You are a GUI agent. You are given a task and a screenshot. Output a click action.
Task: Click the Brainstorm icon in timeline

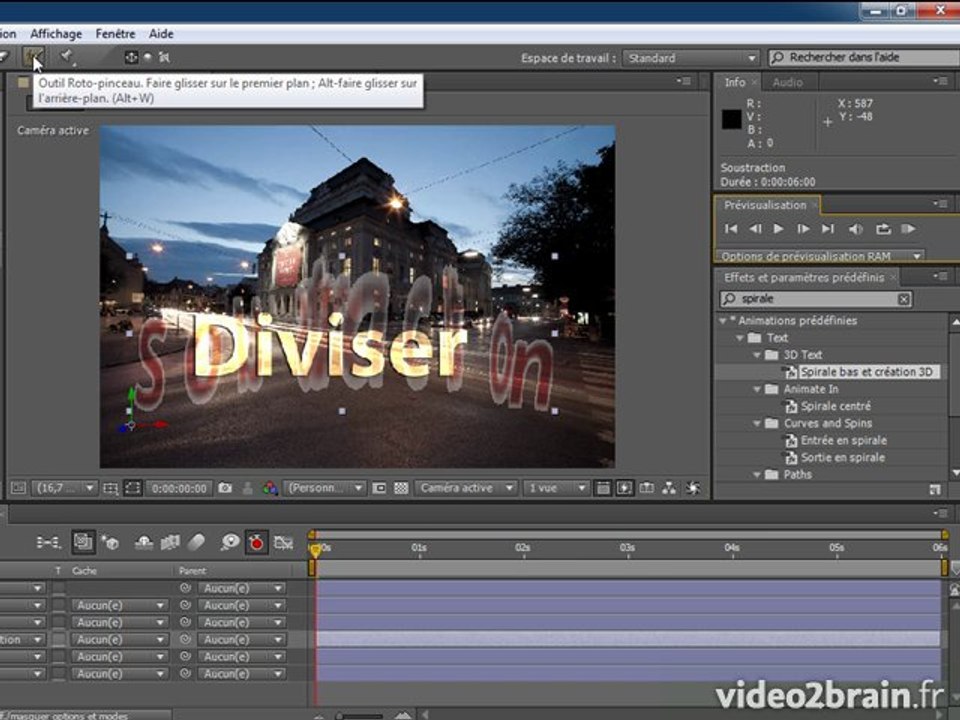[x=230, y=542]
